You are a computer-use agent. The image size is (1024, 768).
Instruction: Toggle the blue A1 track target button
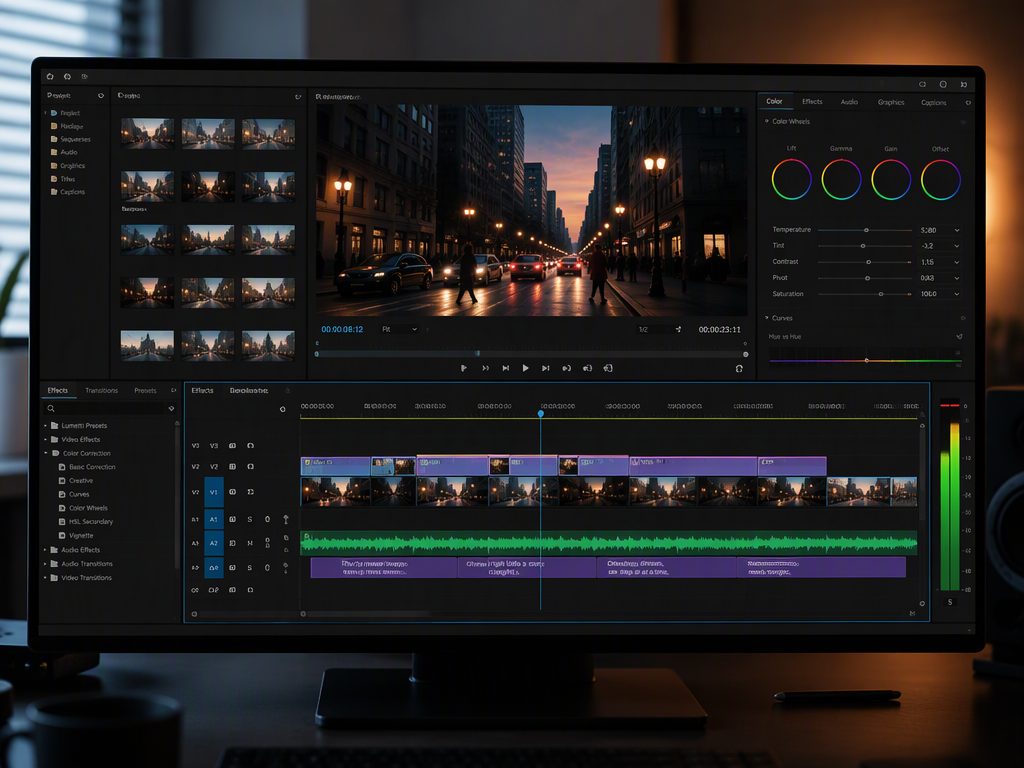click(214, 520)
